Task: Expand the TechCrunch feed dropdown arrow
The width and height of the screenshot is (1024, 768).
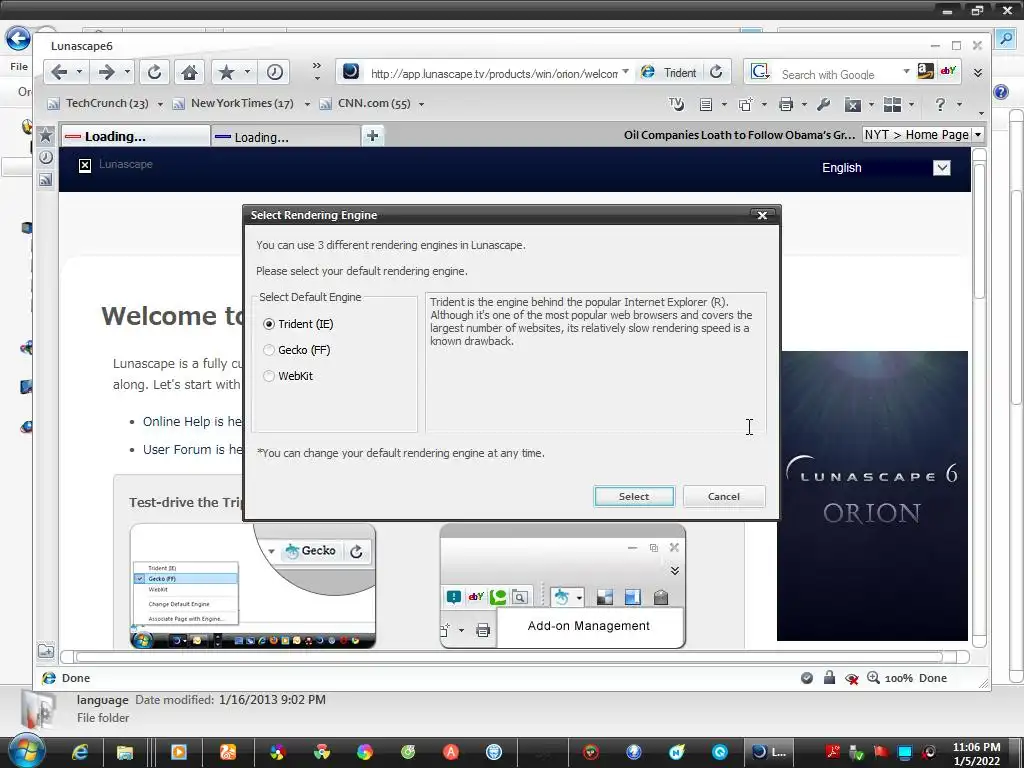Action: click(x=160, y=104)
